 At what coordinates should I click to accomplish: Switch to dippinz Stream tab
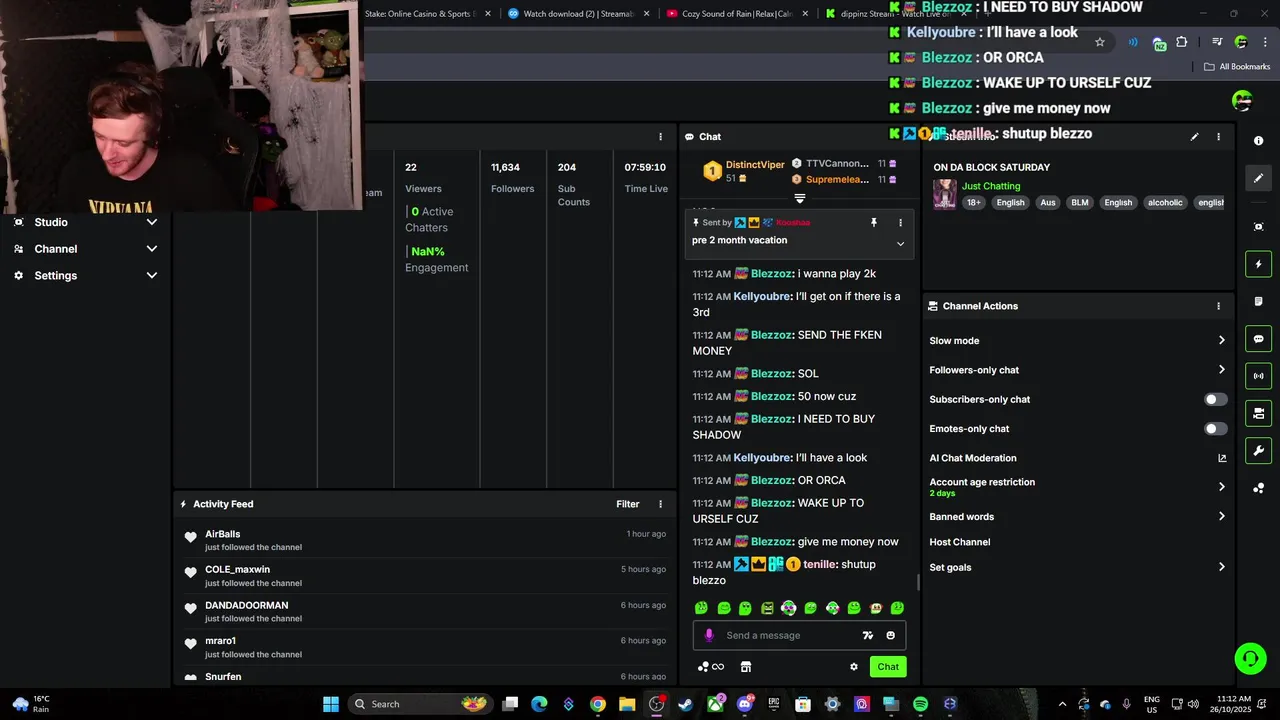pyautogui.click(x=890, y=14)
